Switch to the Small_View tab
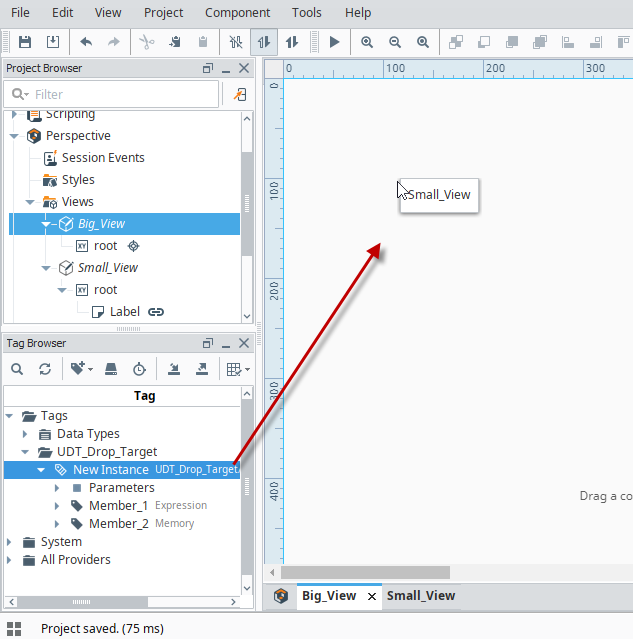The height and width of the screenshot is (639, 633). tap(421, 596)
